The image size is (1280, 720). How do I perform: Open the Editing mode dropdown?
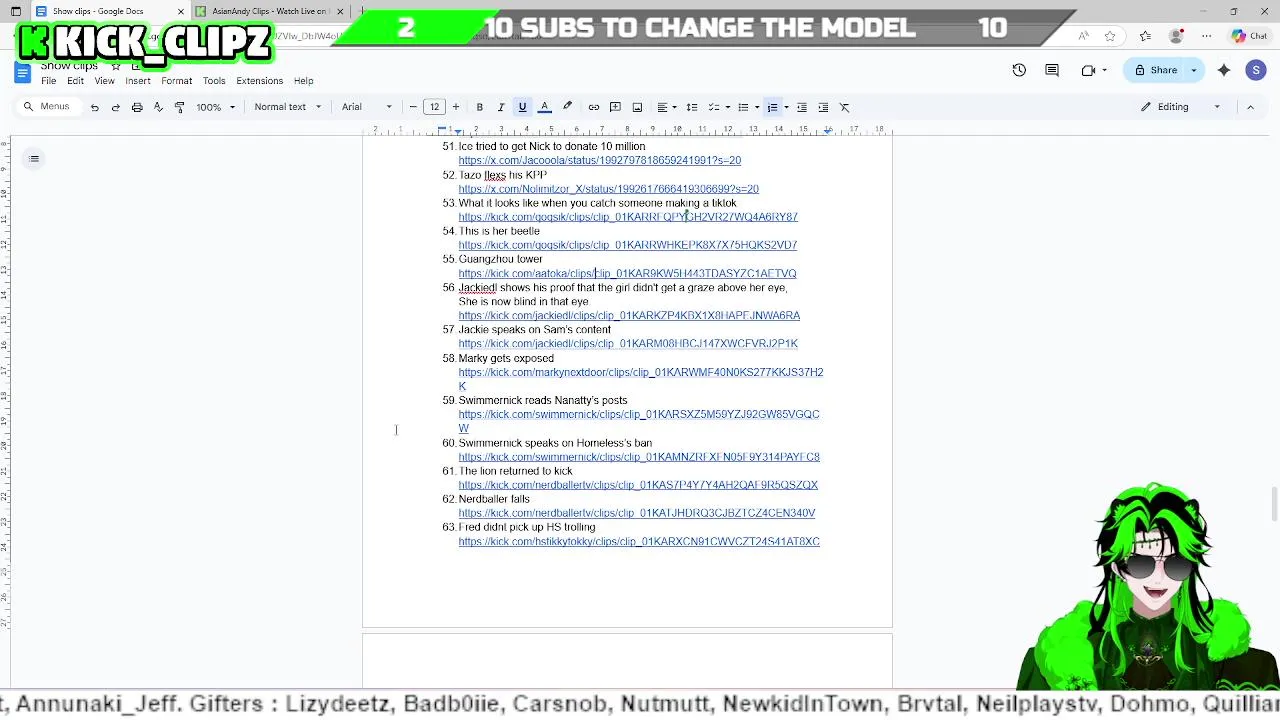(1181, 107)
